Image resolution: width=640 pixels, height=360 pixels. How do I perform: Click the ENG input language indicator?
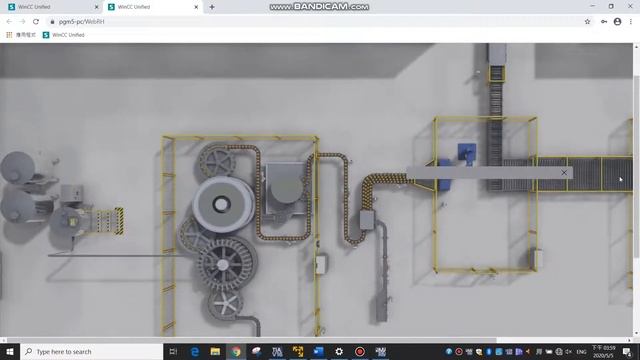pyautogui.click(x=581, y=352)
